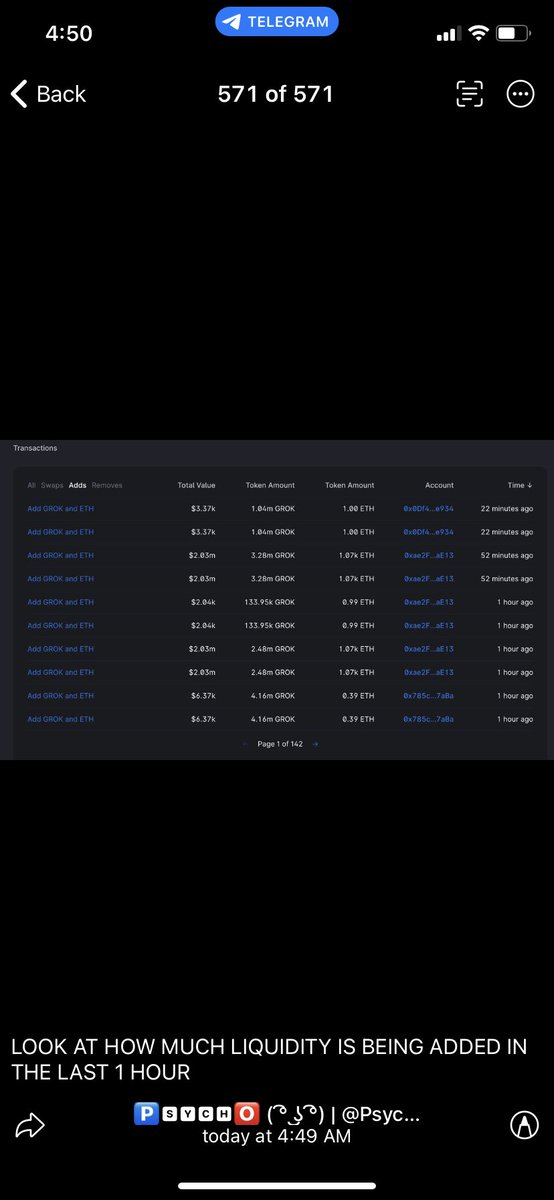Open the markup pen icon
554x1200 pixels.
(523, 1125)
